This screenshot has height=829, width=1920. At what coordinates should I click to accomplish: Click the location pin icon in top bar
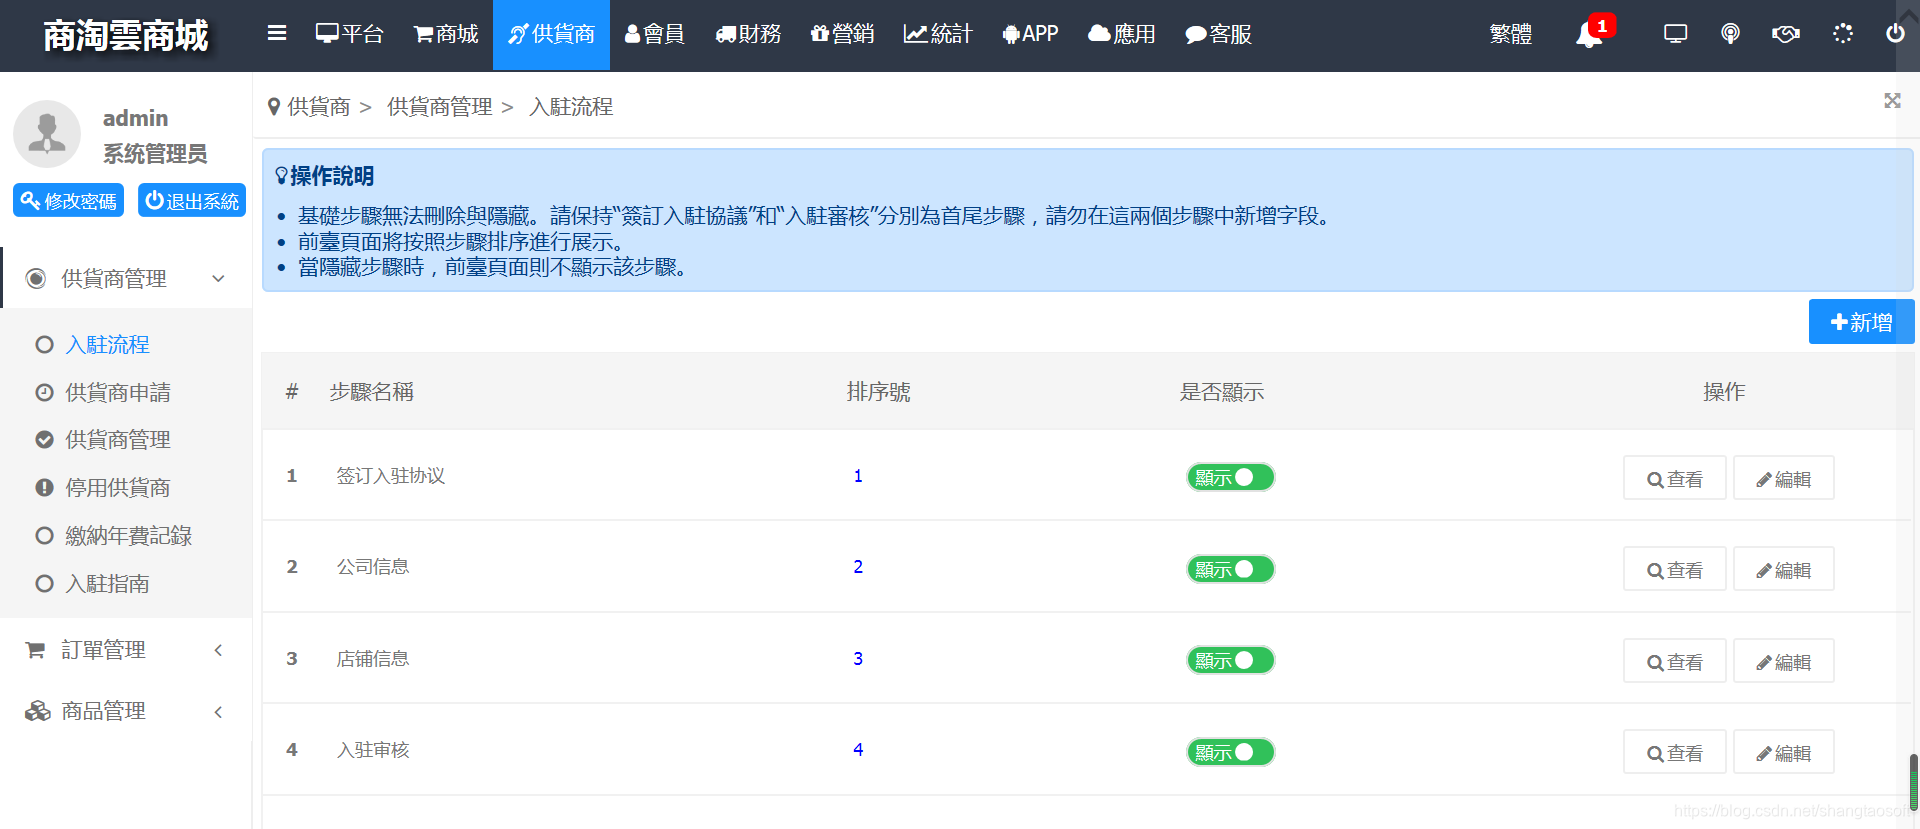coord(1730,33)
